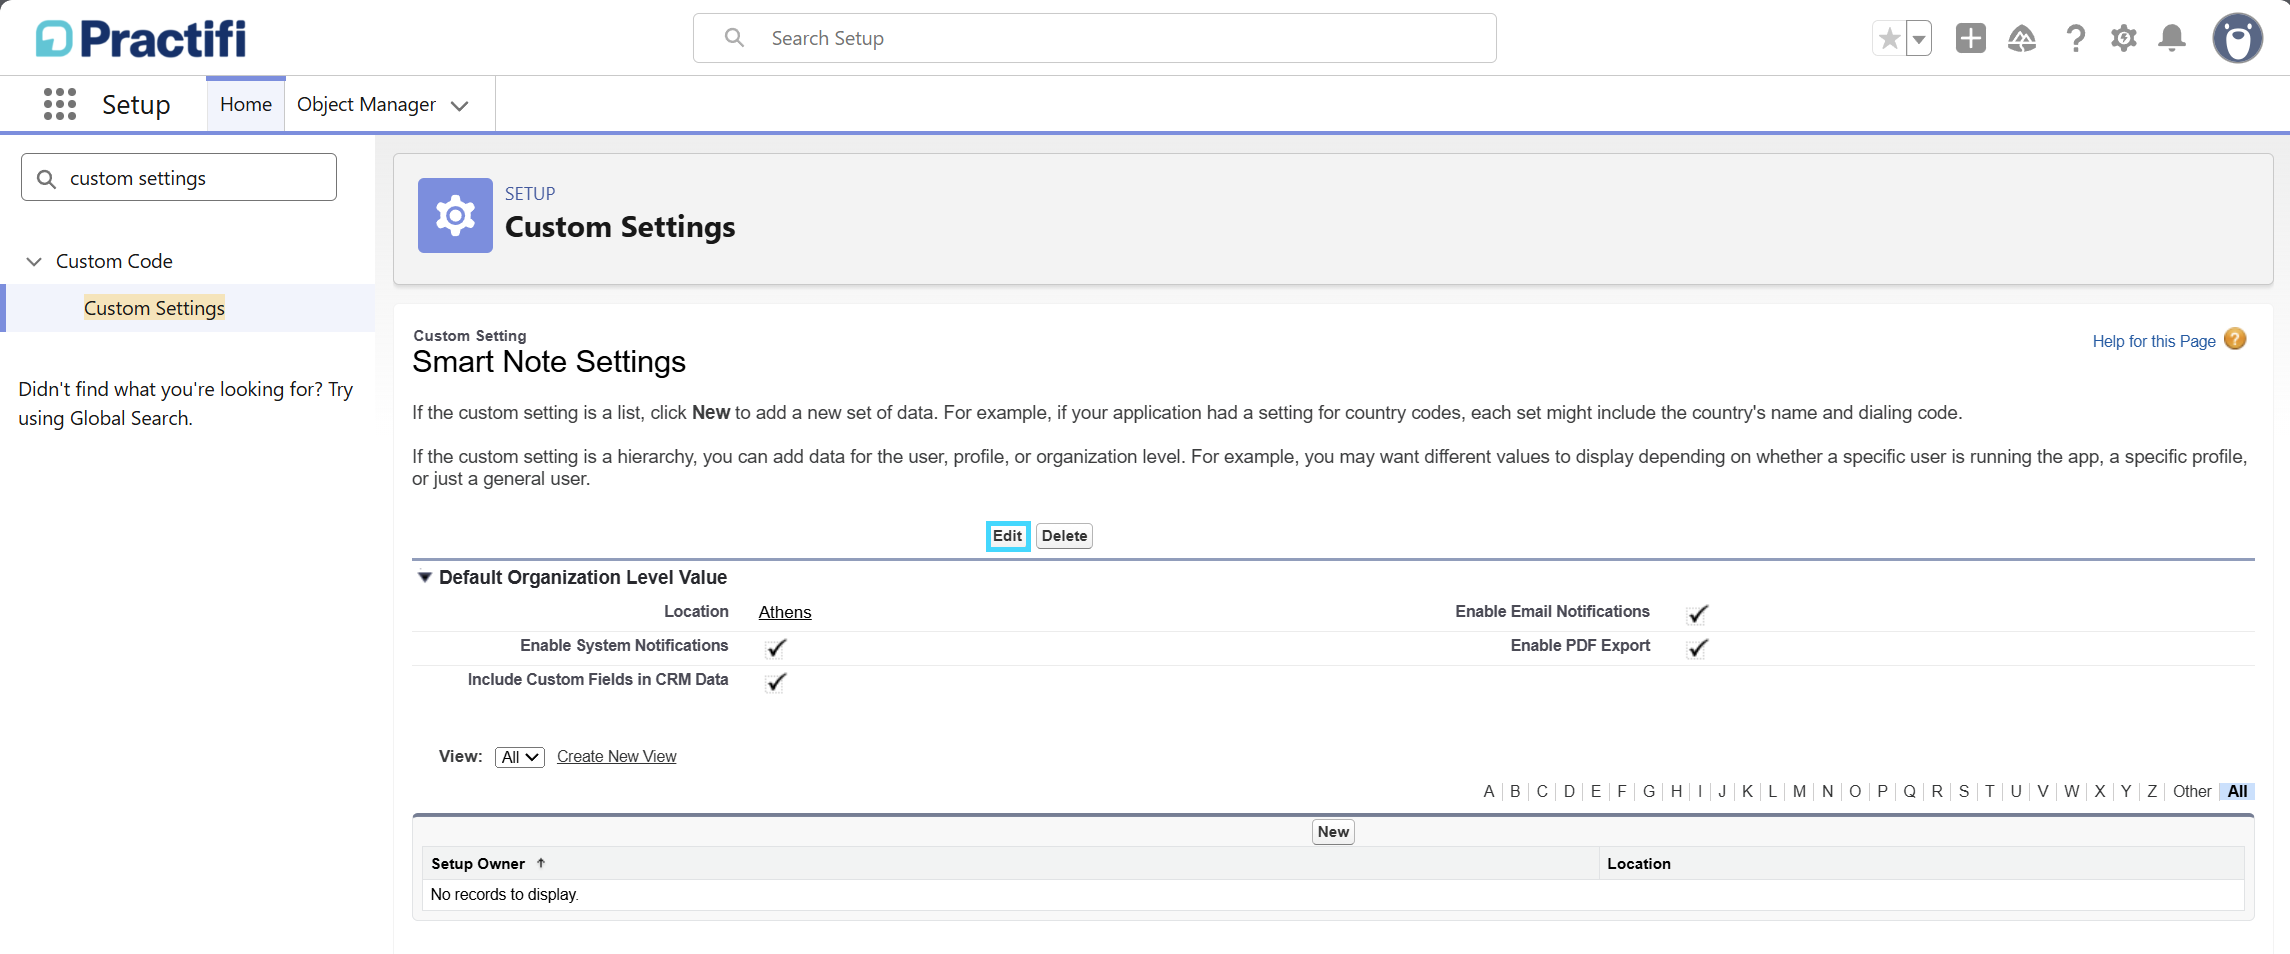2290x954 pixels.
Task: Click the Edit button
Action: click(x=1007, y=536)
